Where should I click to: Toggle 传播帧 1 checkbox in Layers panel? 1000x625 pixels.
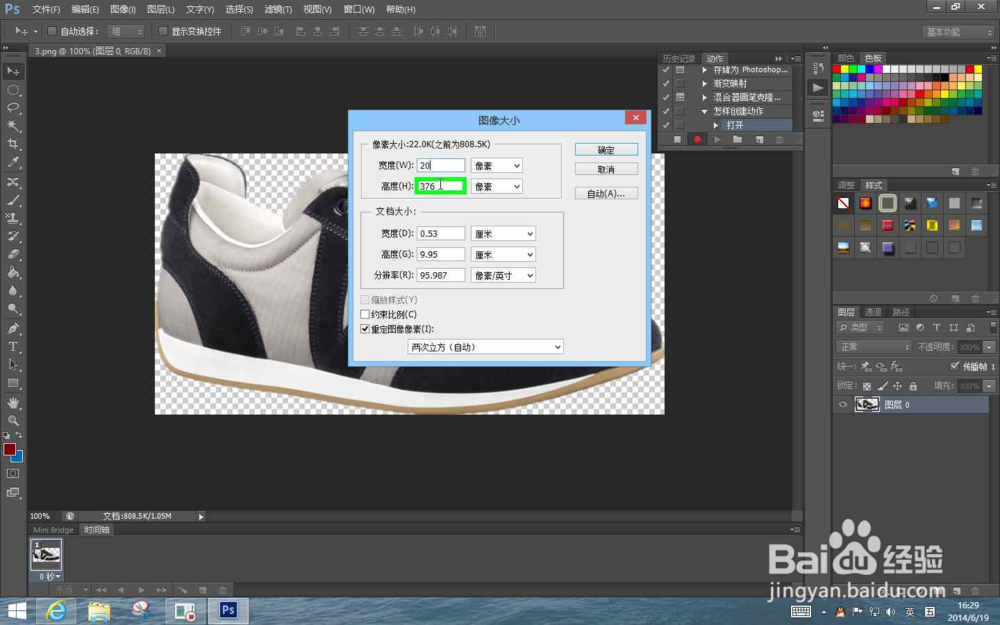(955, 366)
